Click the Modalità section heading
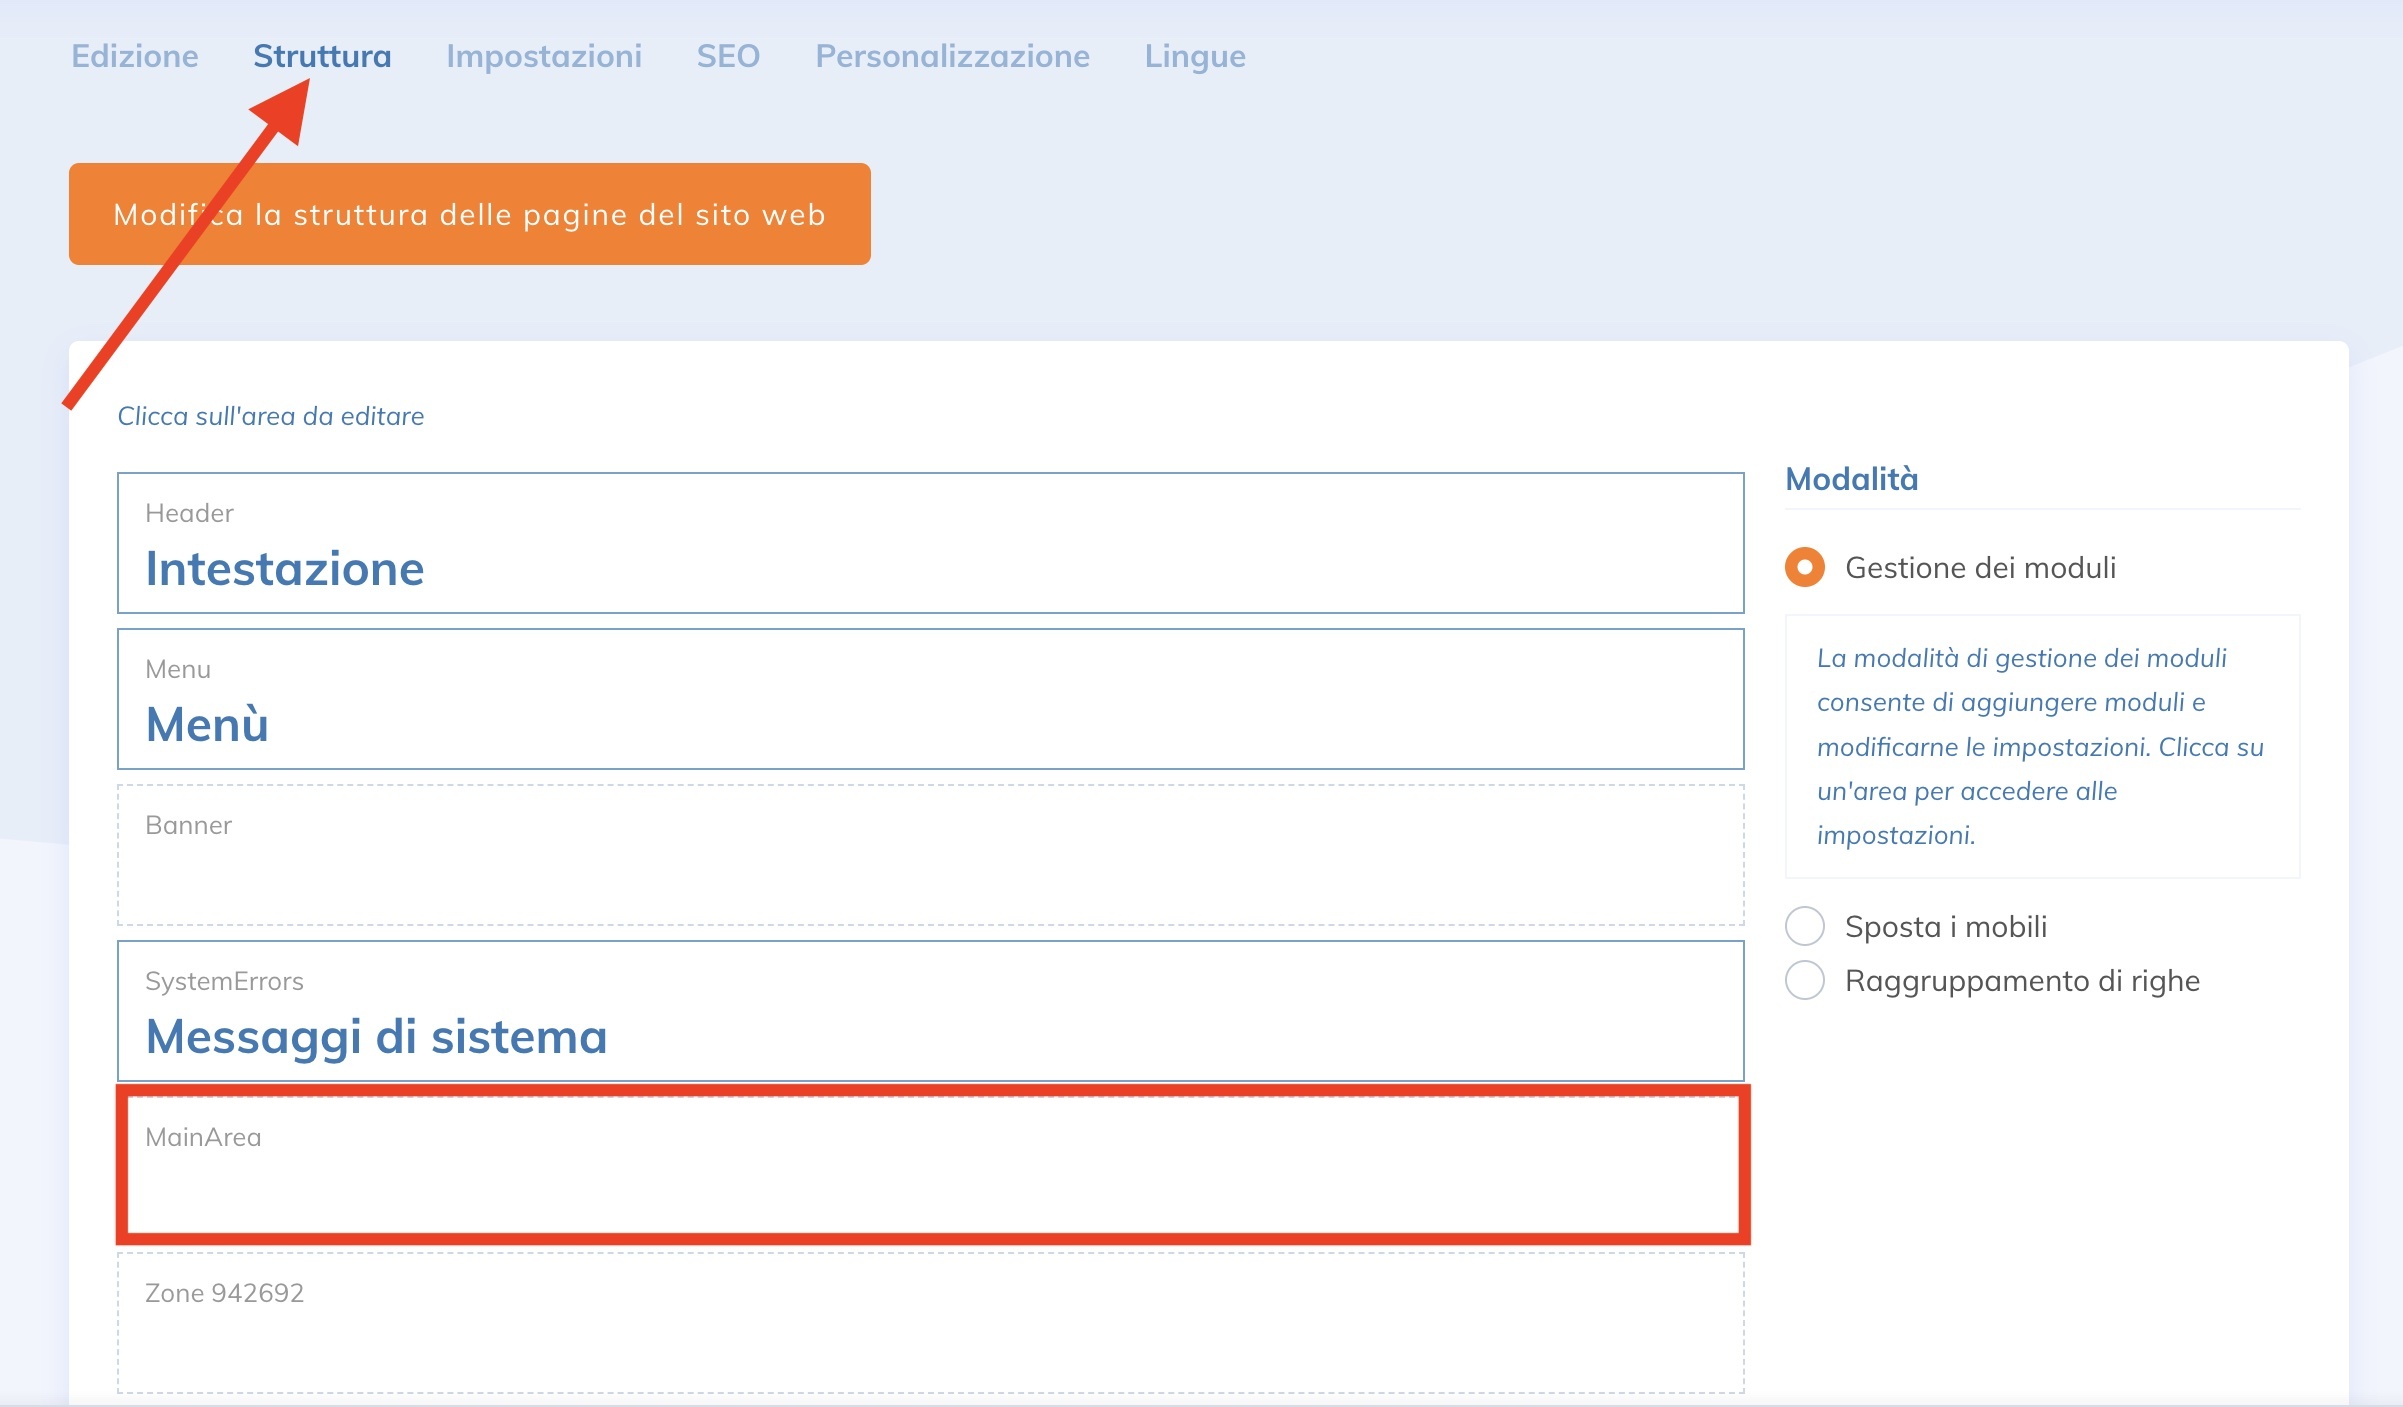Viewport: 2403px width, 1407px height. click(1852, 479)
